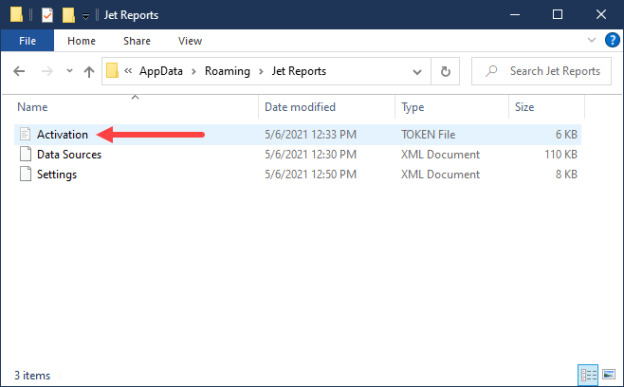Screen dimensions: 624x387
Task: Click the XML Document type for Data Sources
Action: pyautogui.click(x=440, y=154)
